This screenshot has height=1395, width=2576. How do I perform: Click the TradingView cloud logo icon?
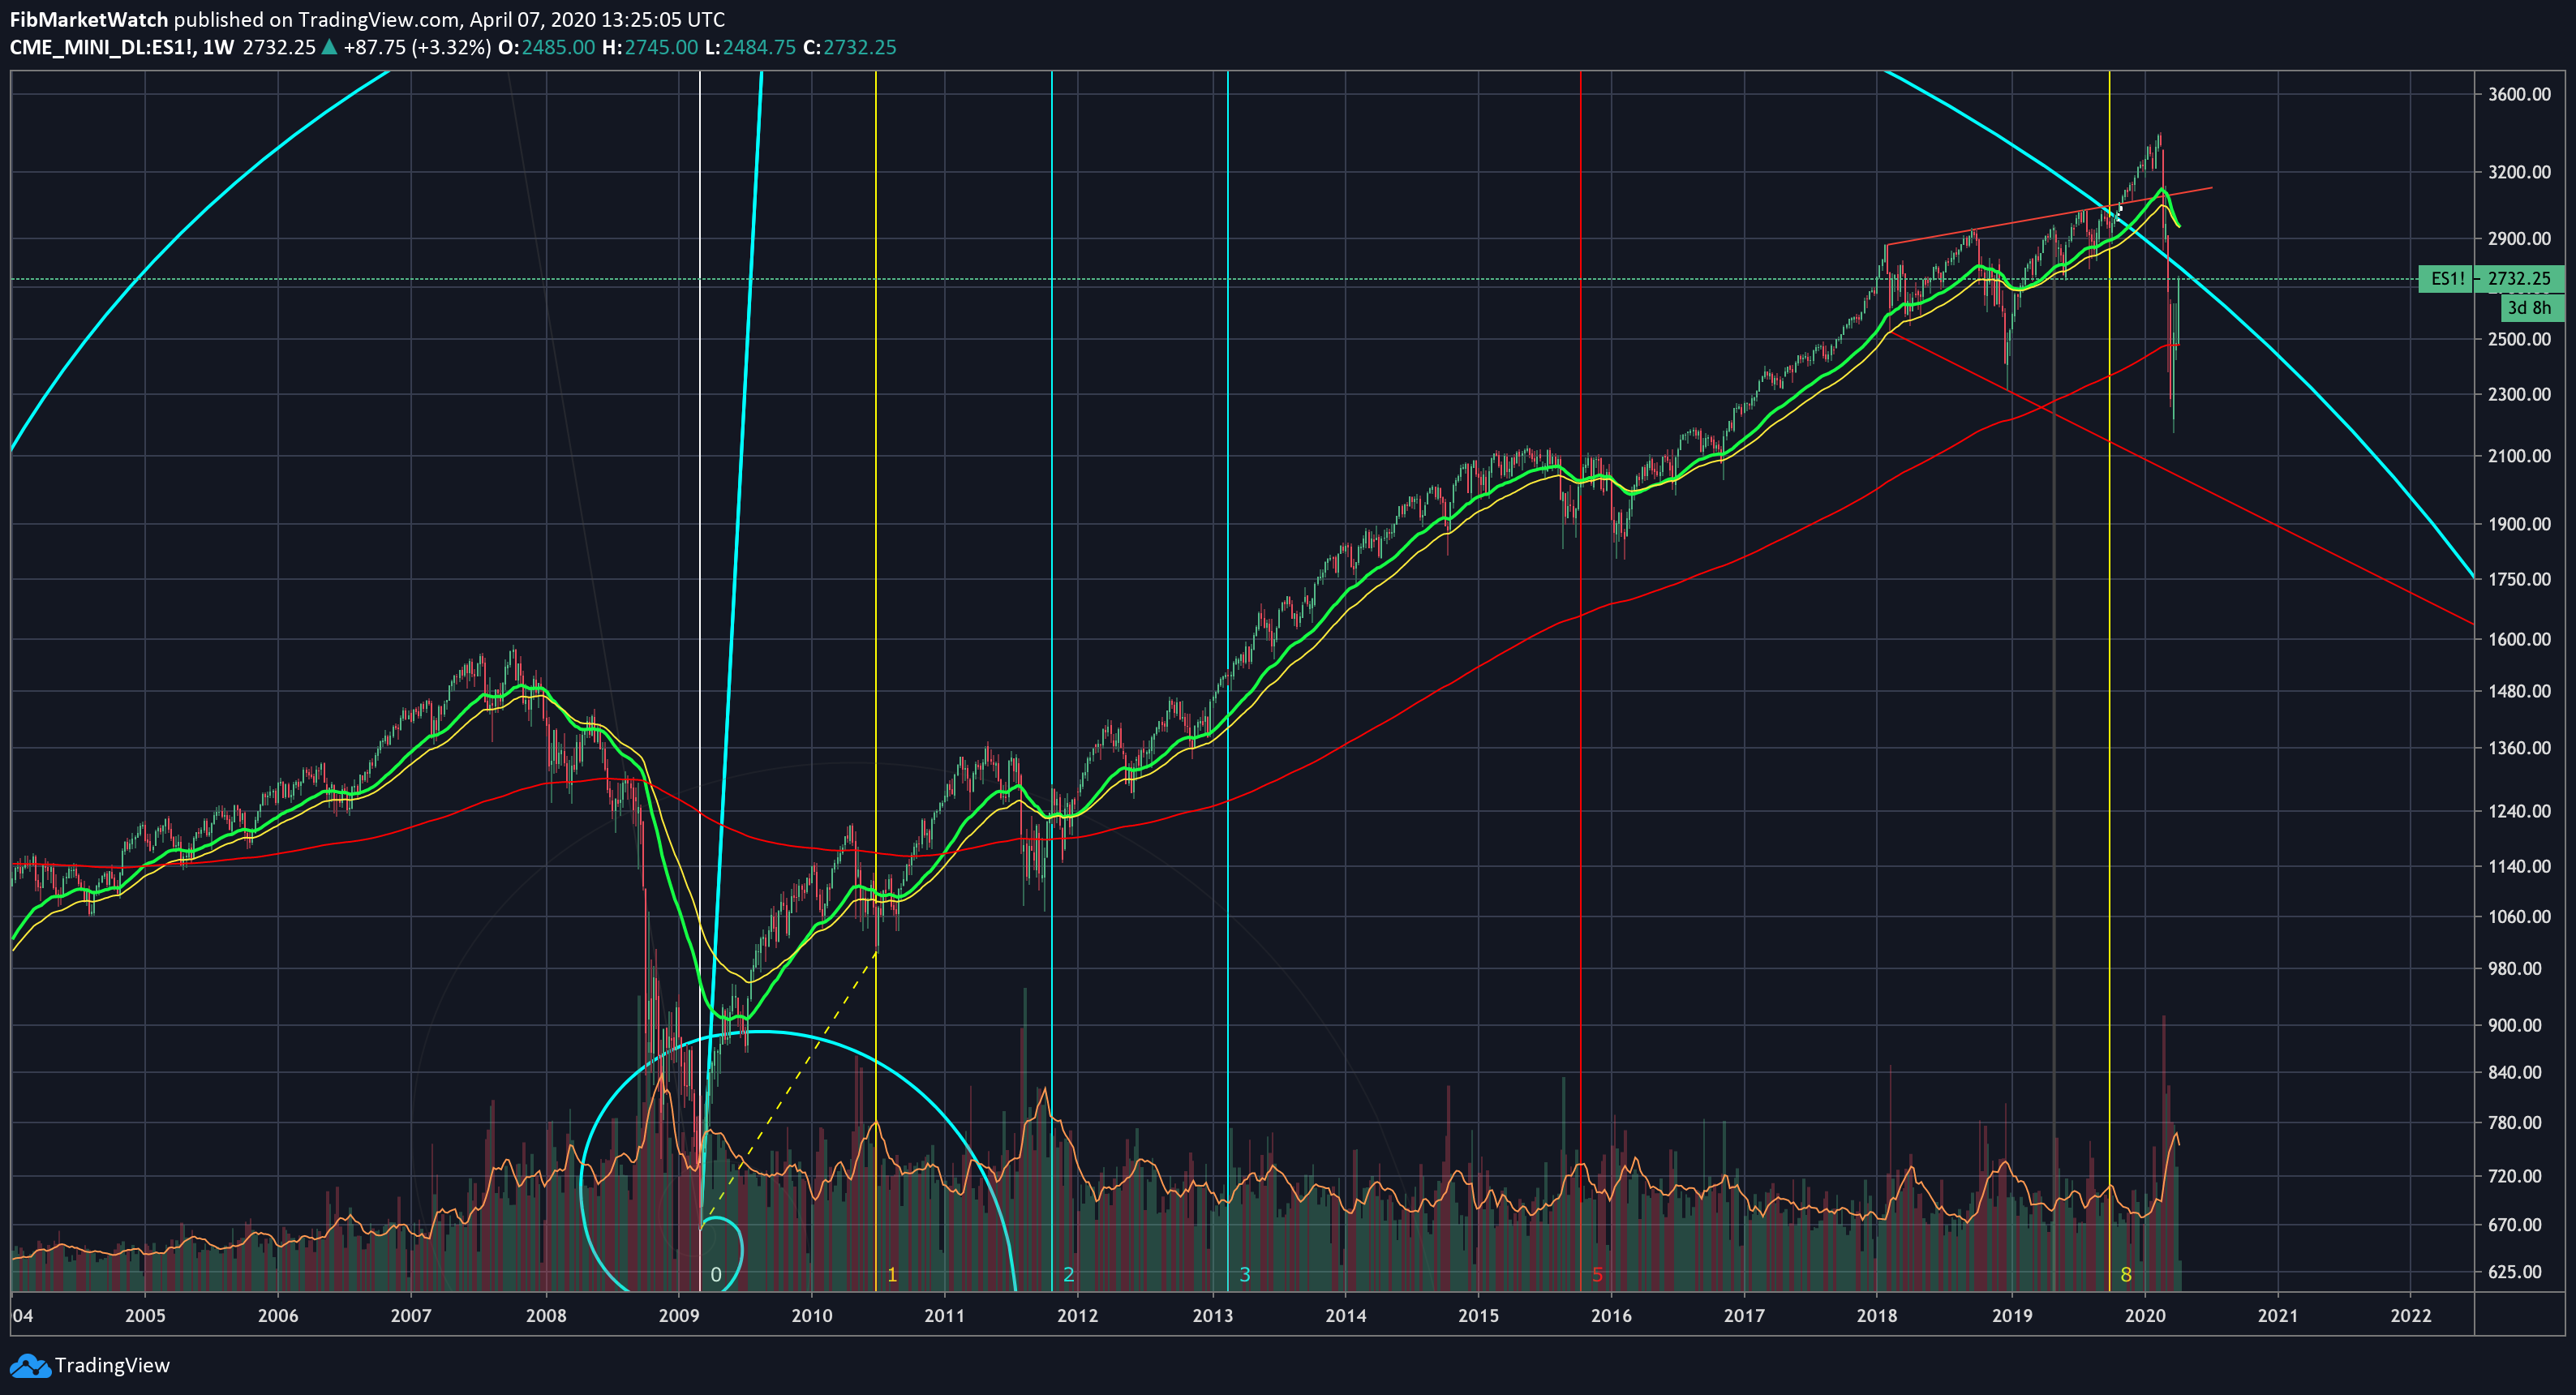coord(29,1365)
